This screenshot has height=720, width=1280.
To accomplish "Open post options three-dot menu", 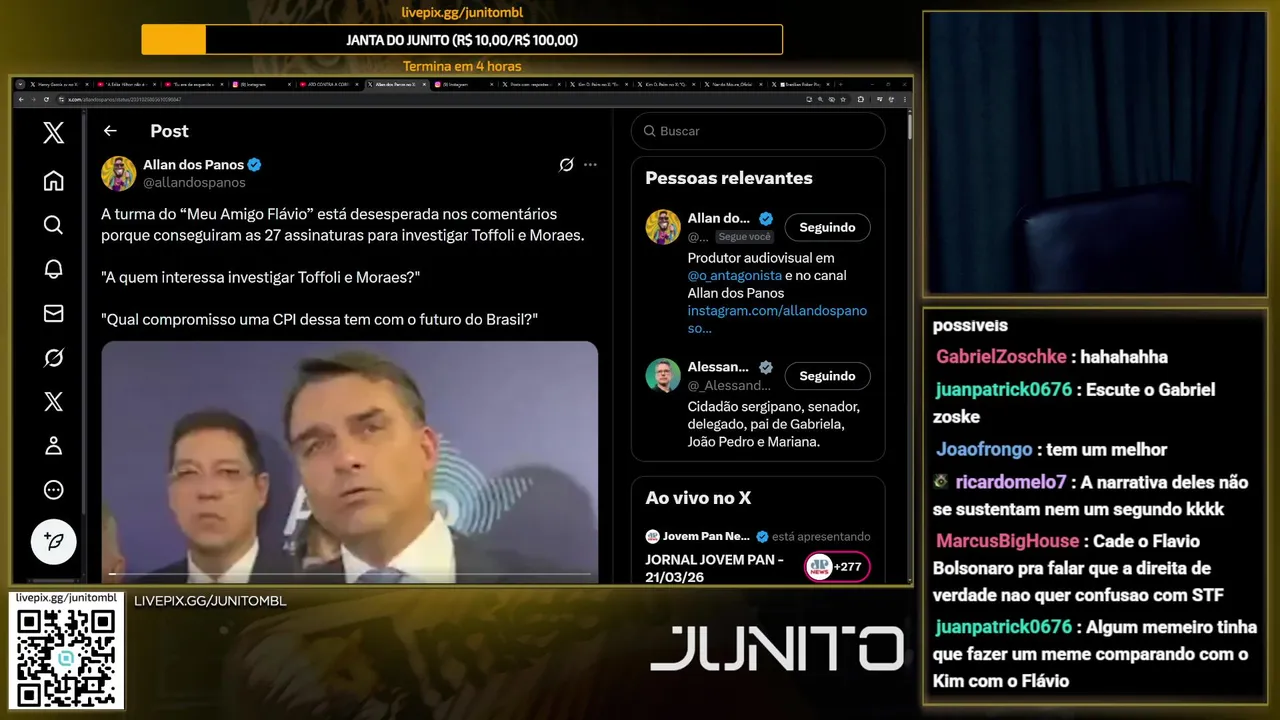I will (x=590, y=164).
